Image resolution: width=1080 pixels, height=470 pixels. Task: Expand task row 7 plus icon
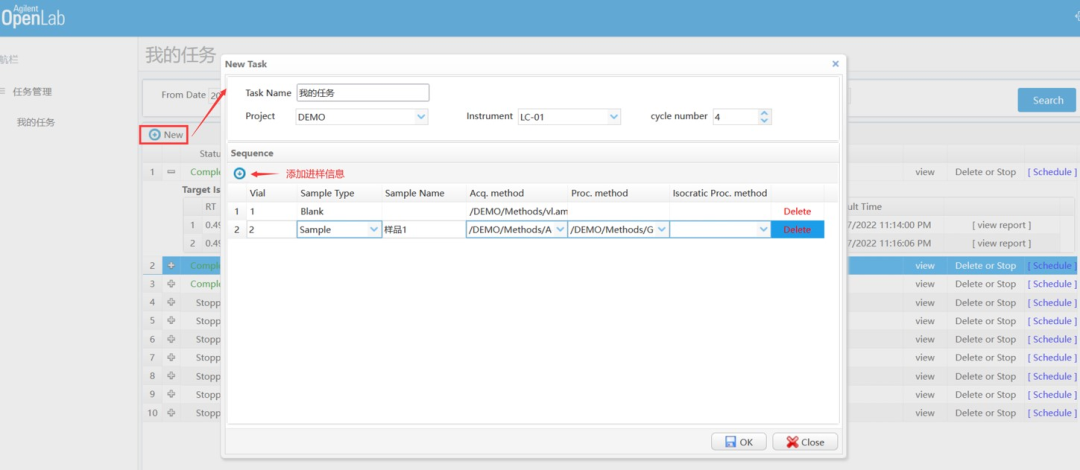[x=171, y=358]
